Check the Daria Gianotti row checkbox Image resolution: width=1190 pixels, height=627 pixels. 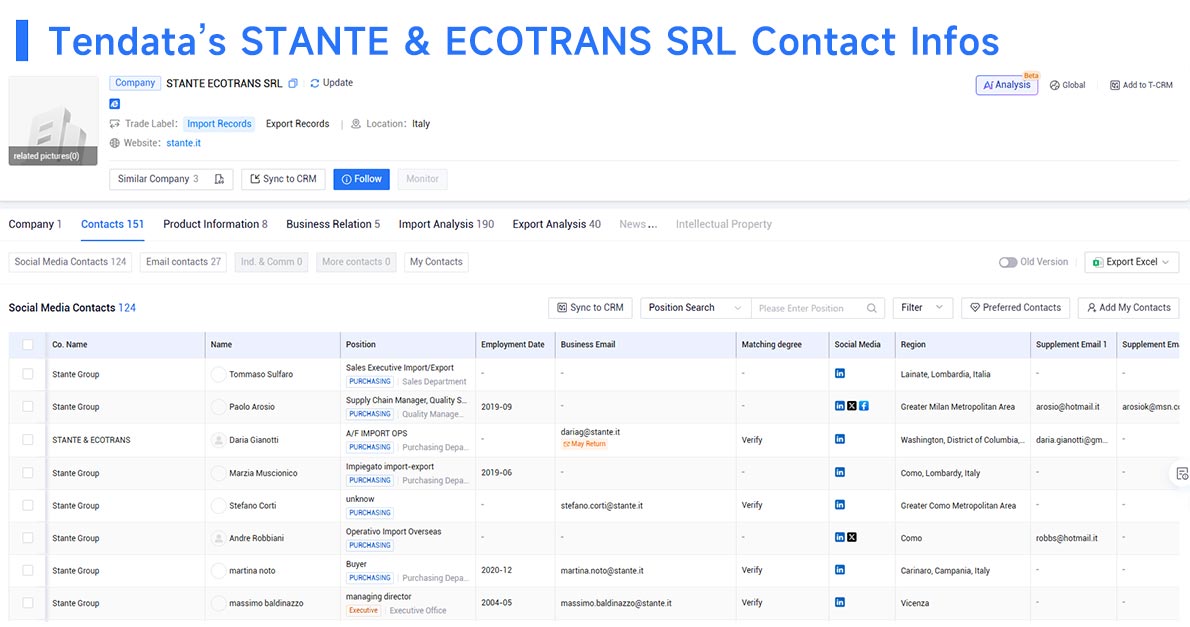(28, 440)
